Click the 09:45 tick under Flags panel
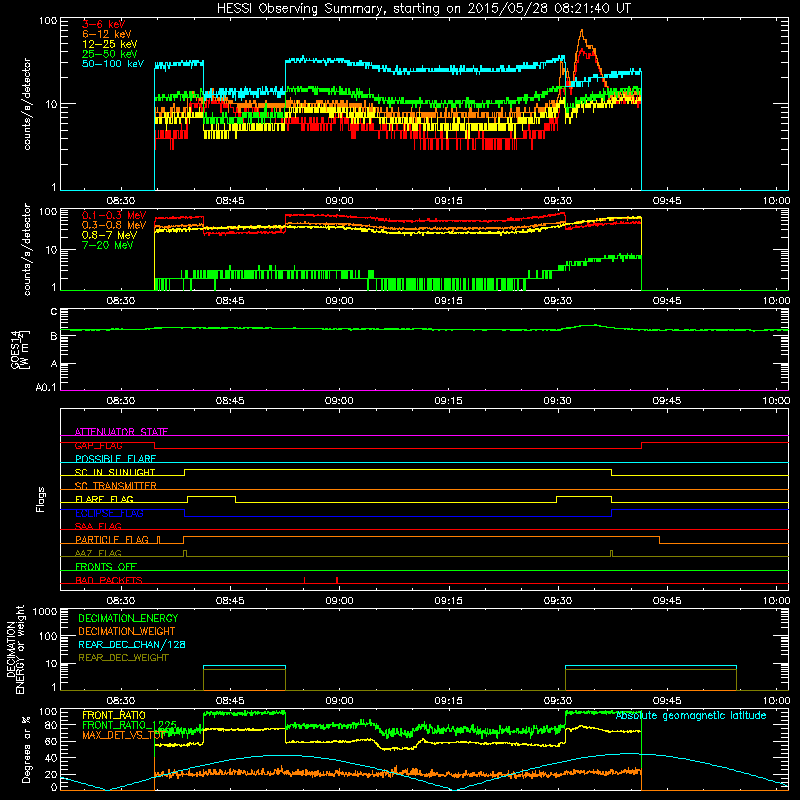Viewport: 800px width, 800px height. tap(667, 601)
